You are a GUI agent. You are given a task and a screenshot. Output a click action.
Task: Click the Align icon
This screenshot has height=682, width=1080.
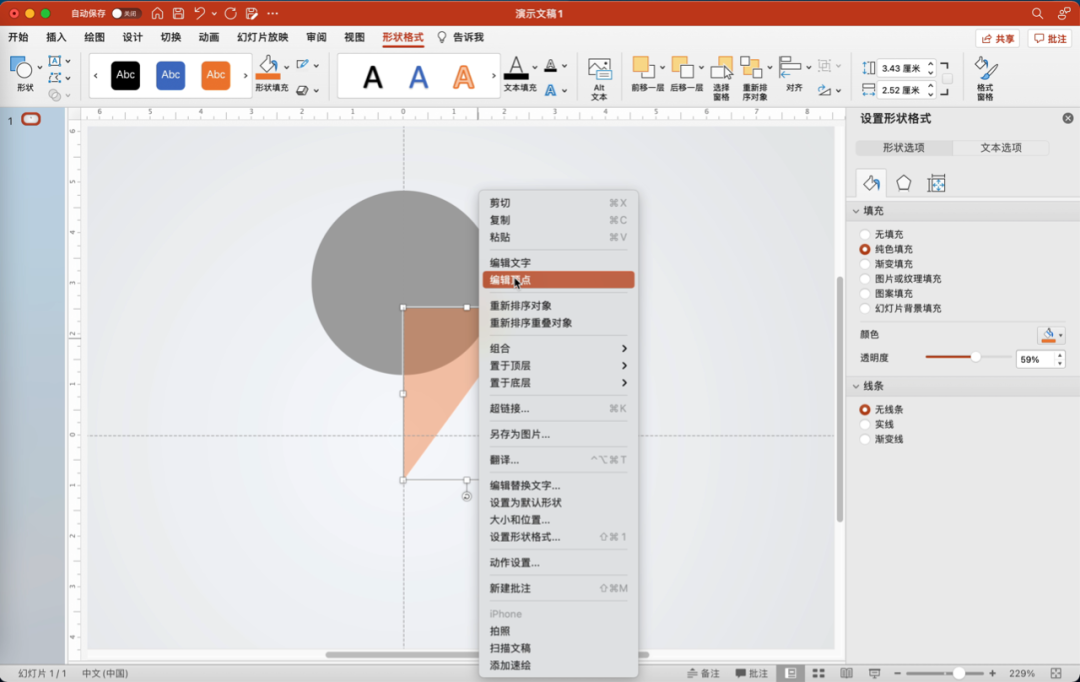789,68
